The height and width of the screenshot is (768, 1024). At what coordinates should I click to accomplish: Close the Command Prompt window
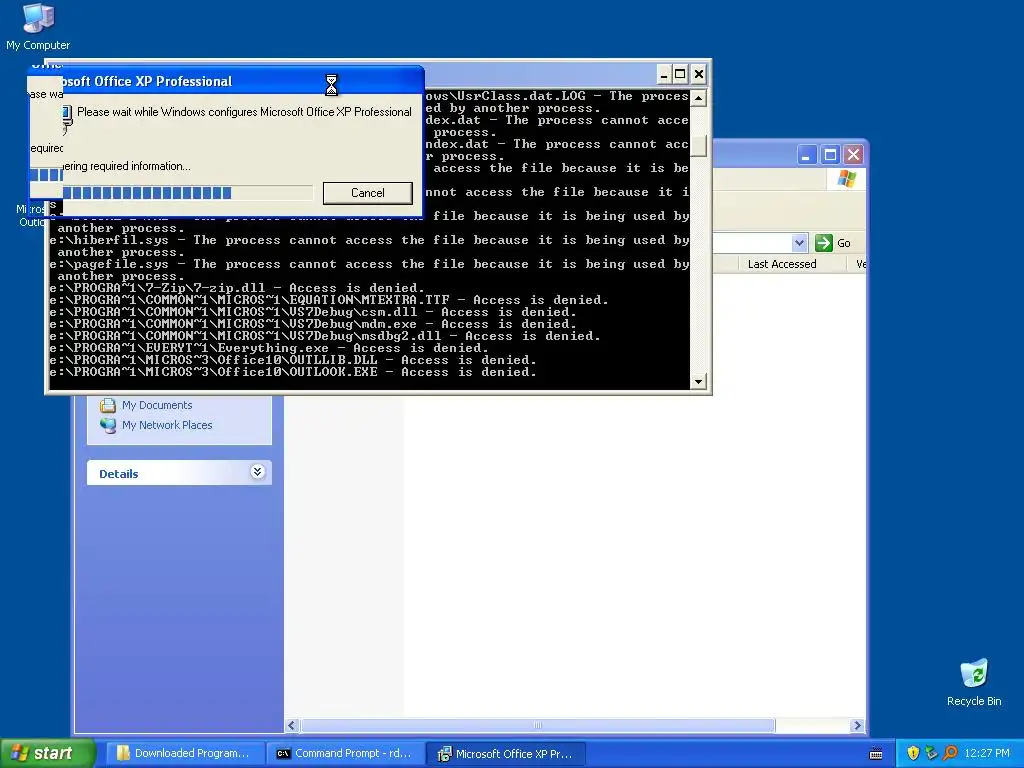(698, 74)
